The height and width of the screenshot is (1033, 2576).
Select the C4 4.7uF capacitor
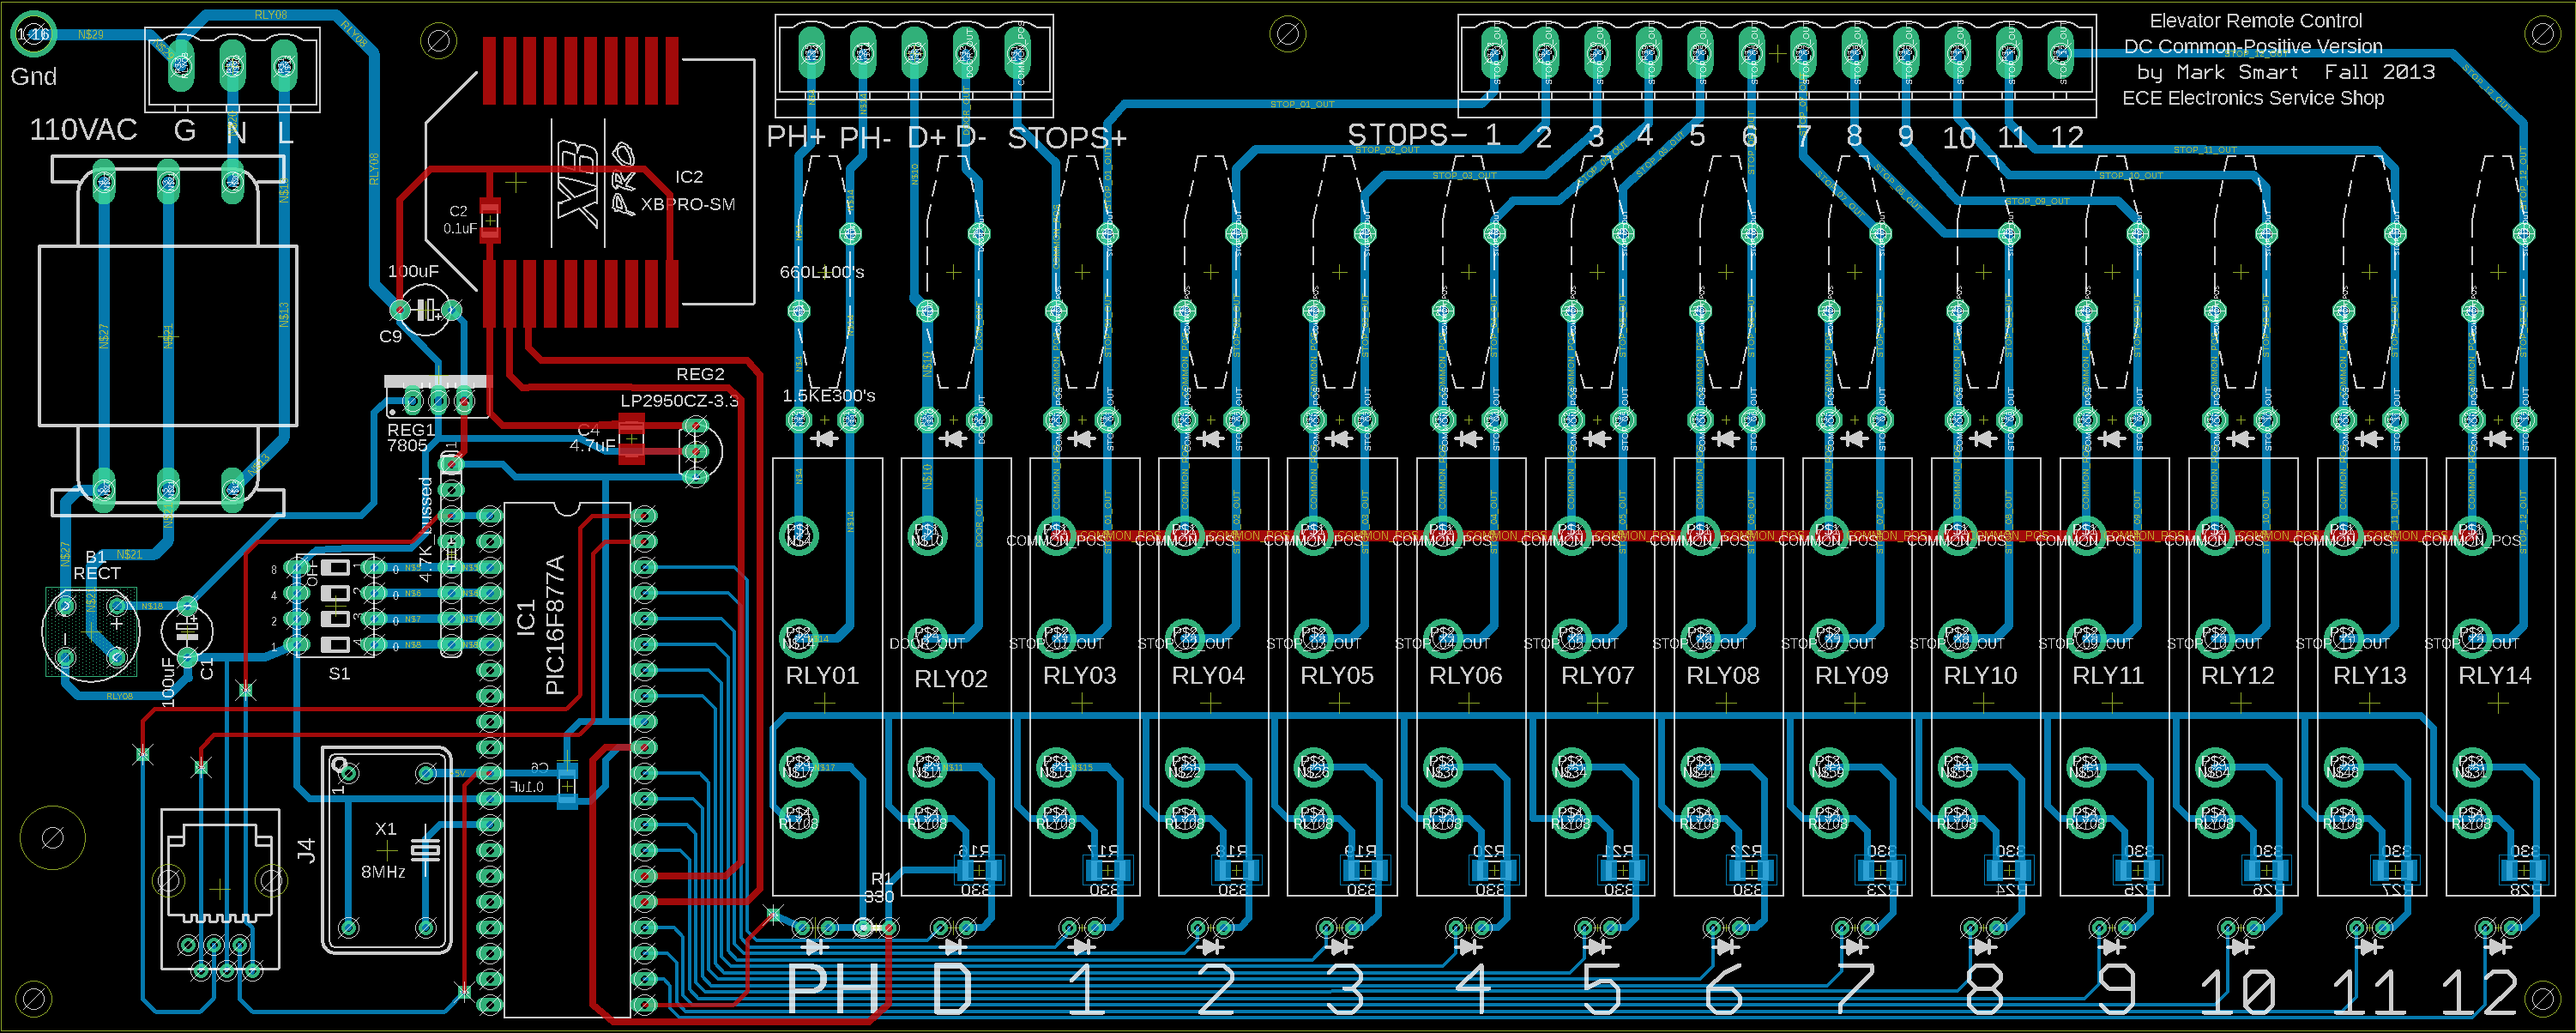[631, 440]
